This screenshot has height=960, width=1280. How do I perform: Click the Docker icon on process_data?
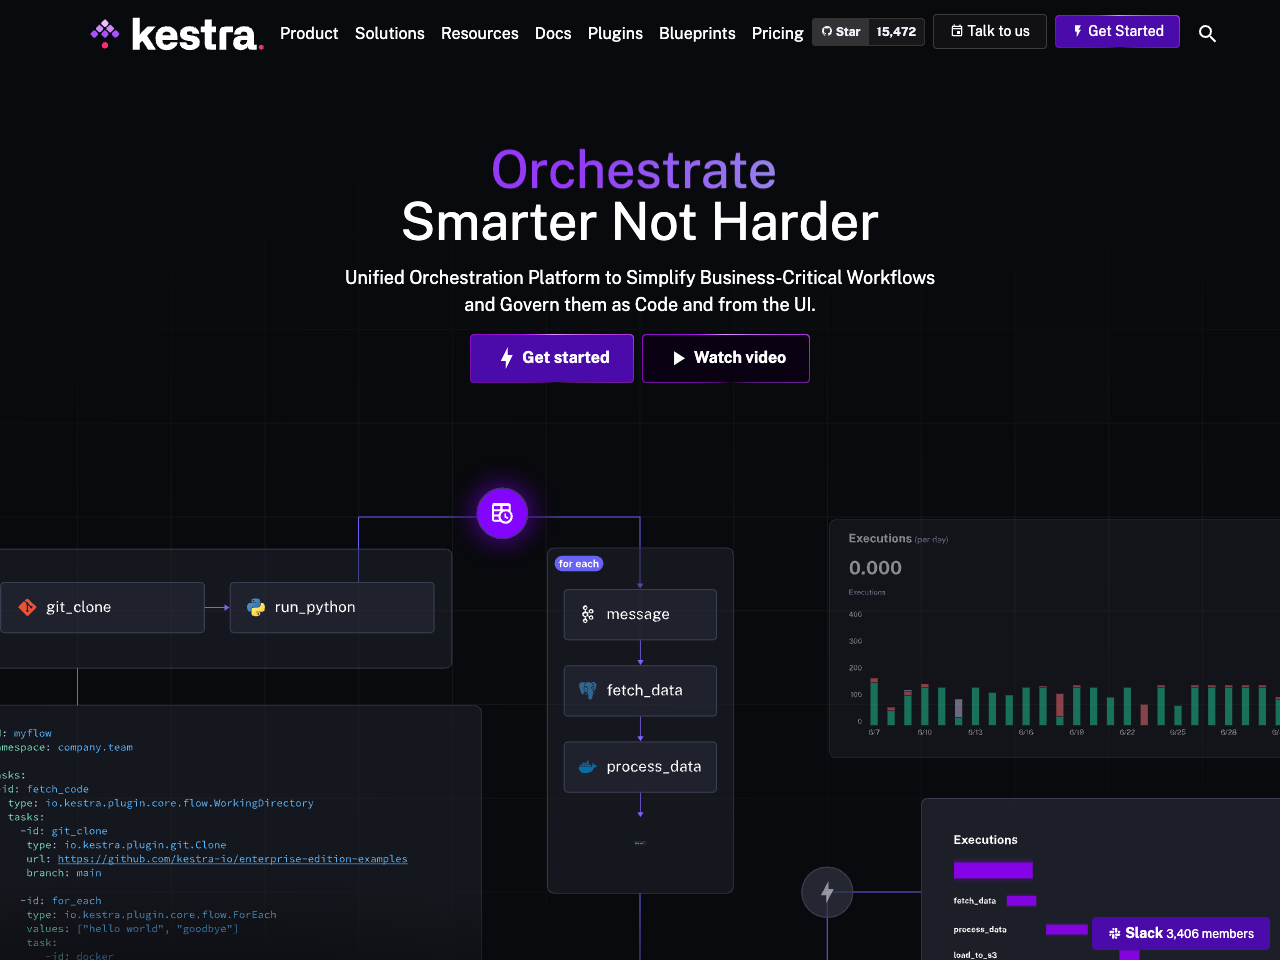tap(588, 767)
